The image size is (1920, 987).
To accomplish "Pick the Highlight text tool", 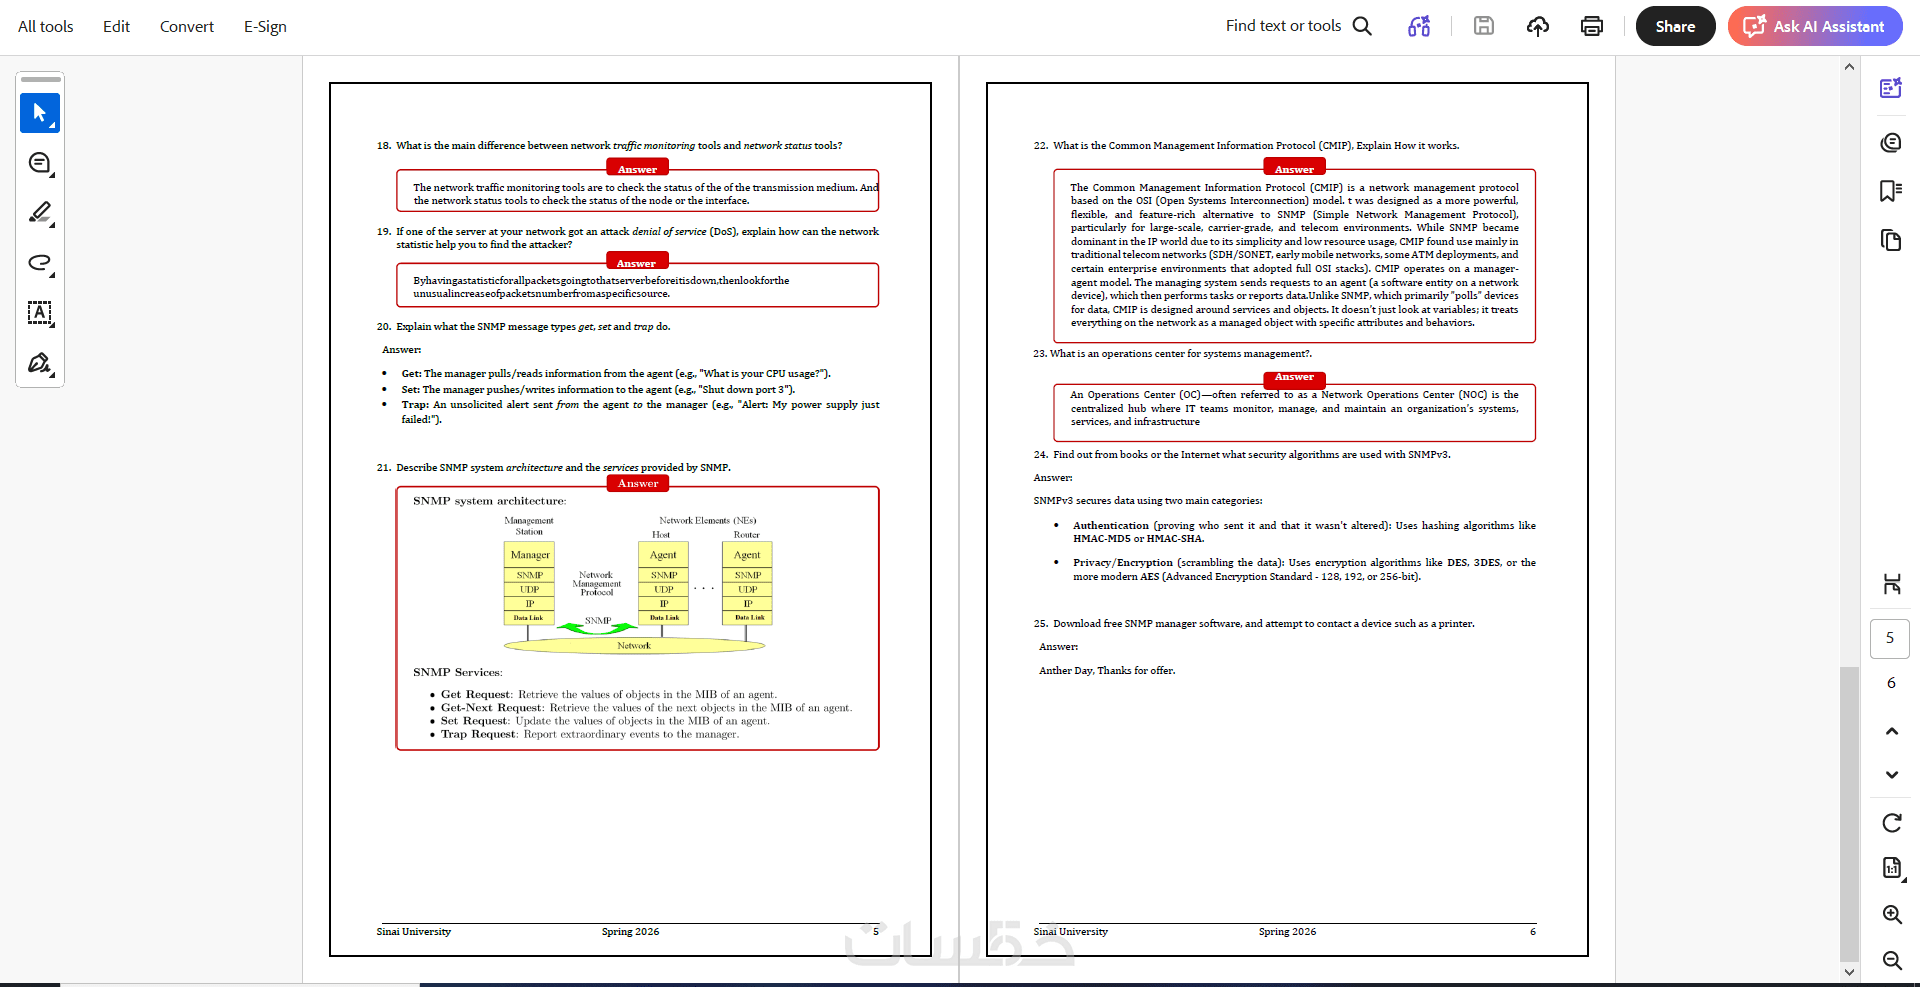I will coord(40,213).
